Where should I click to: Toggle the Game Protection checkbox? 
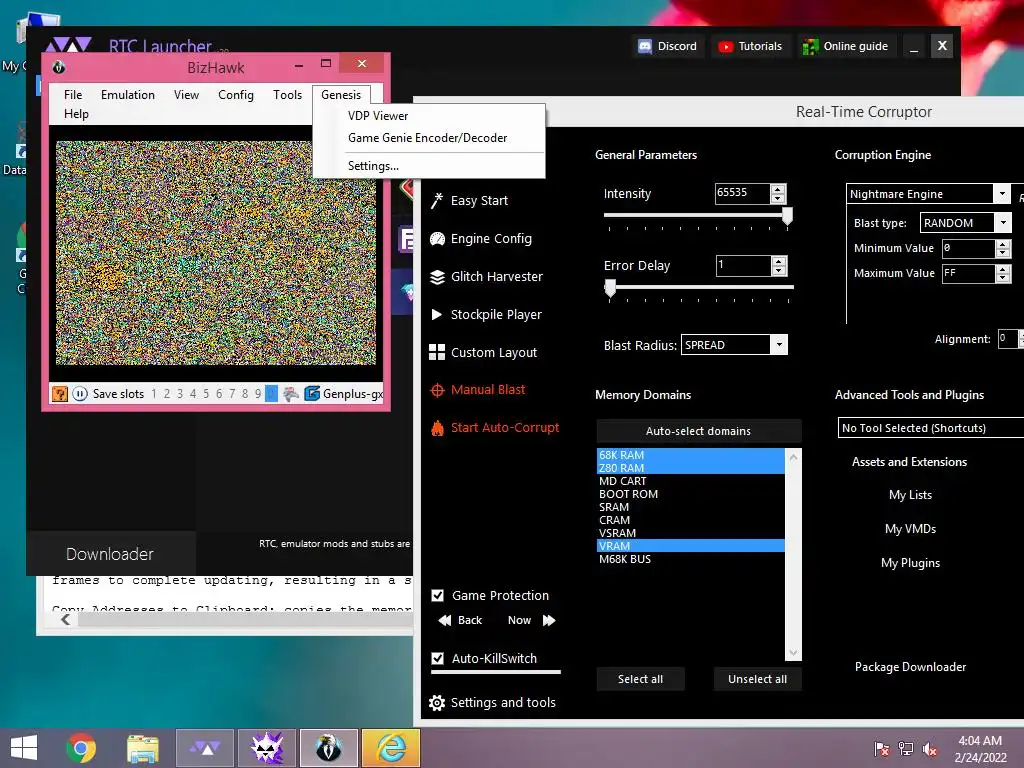click(438, 596)
